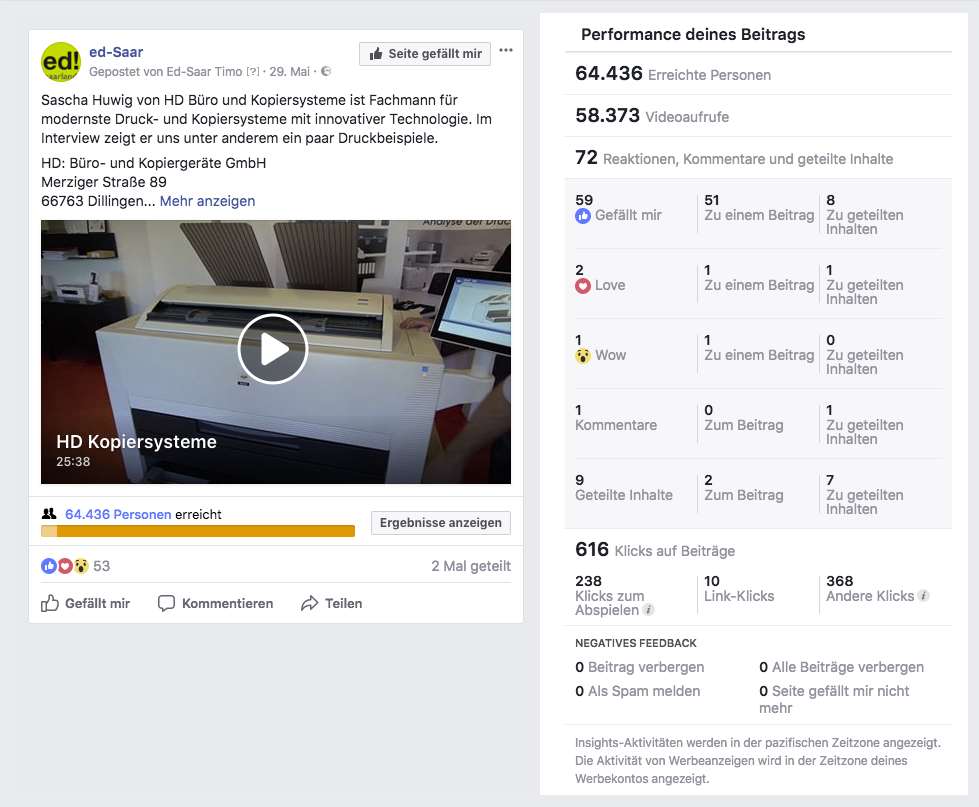Viewport: 979px width, 807px height.
Task: Open the three-dot post options menu
Action: tap(506, 51)
